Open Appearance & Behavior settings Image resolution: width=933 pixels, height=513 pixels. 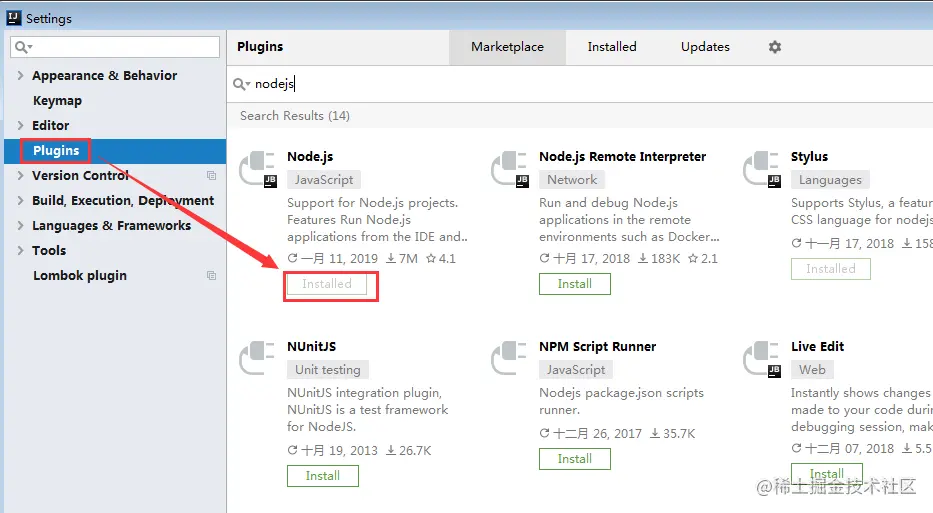(105, 76)
